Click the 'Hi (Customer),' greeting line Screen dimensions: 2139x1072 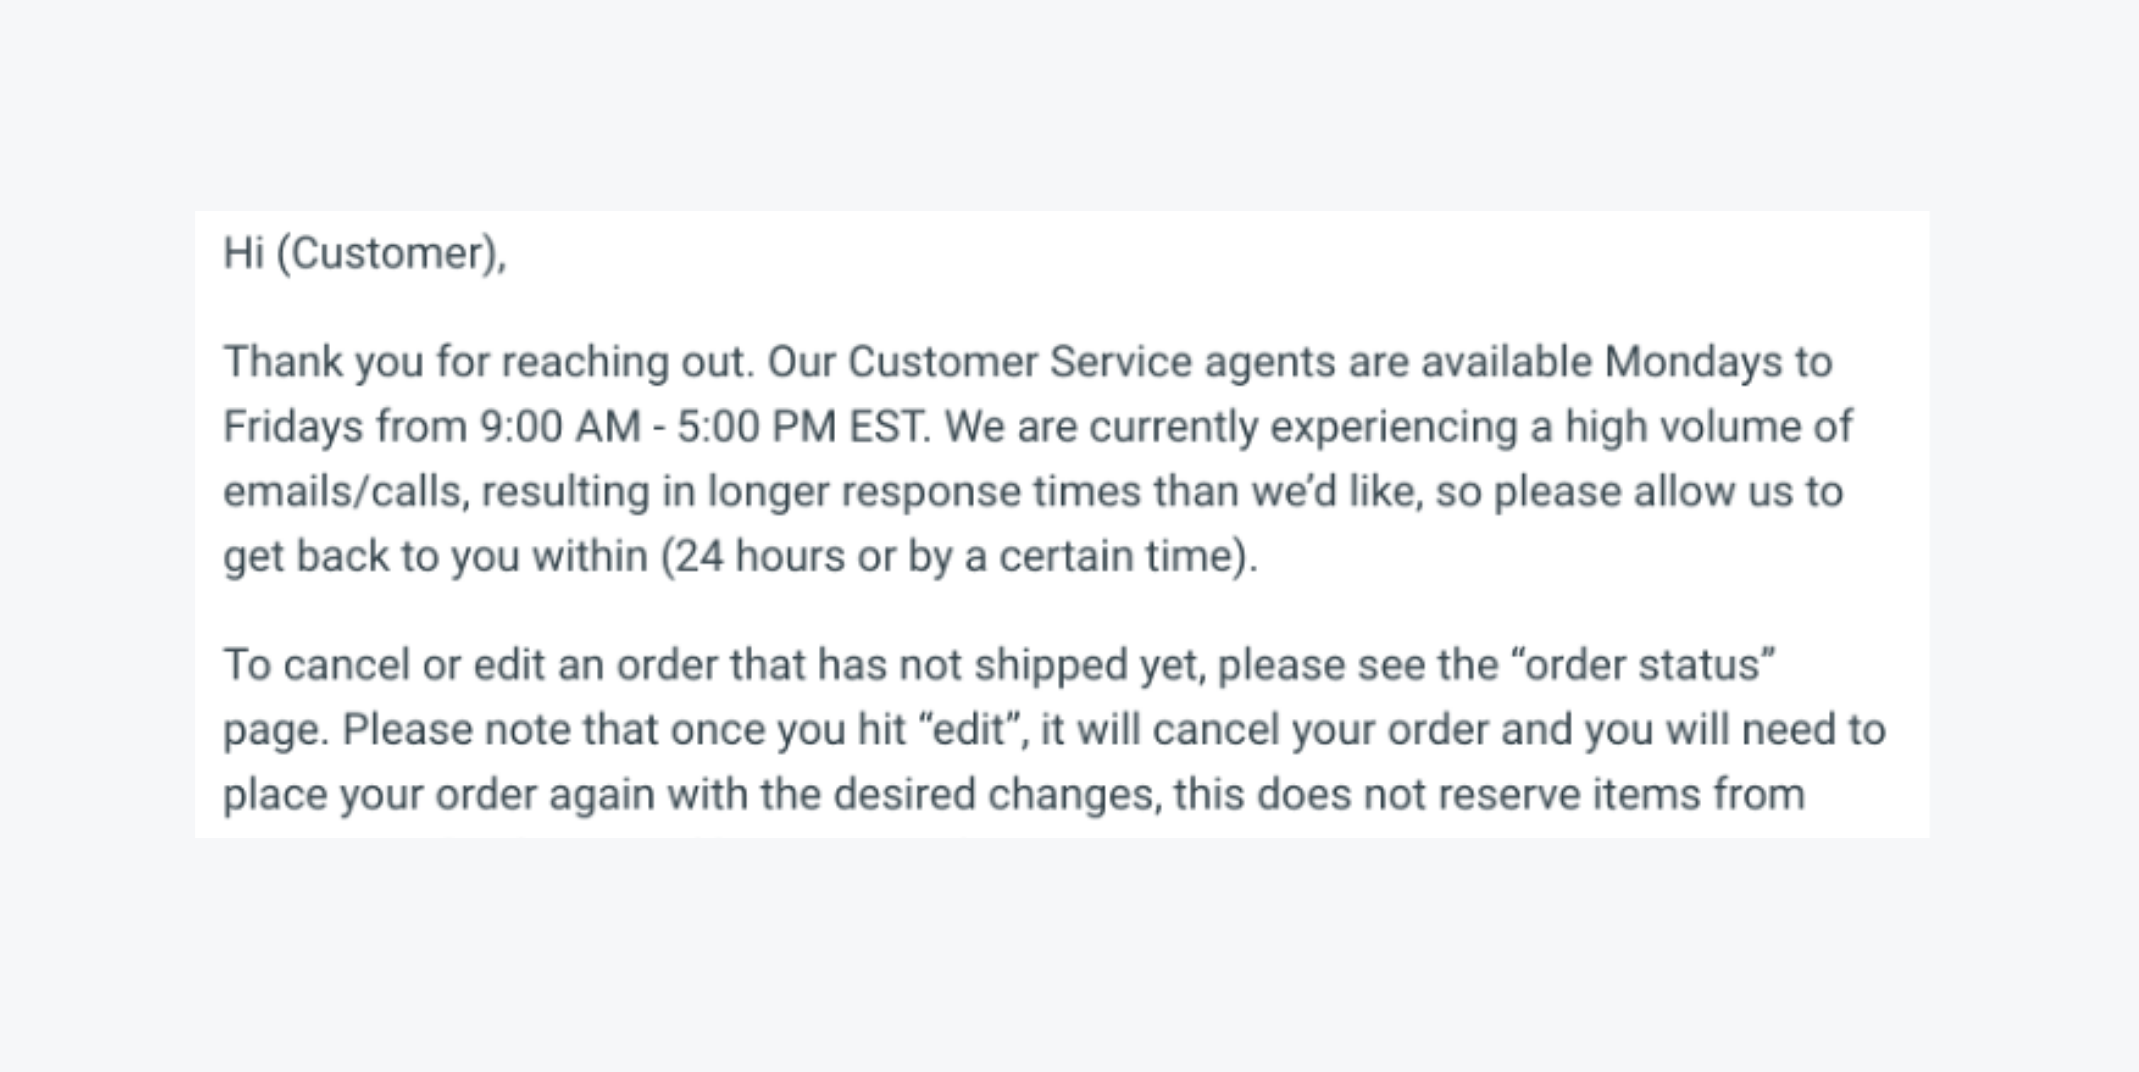(365, 253)
